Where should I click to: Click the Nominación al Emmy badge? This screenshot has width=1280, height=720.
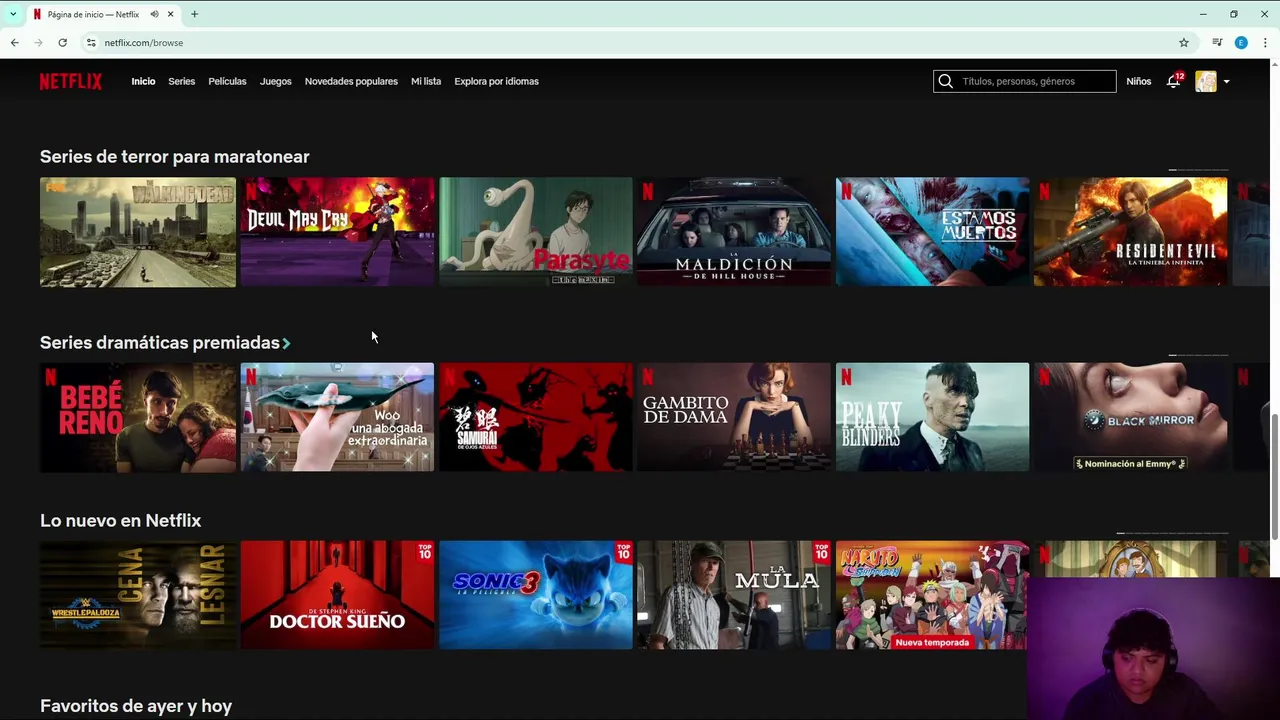click(x=1130, y=464)
